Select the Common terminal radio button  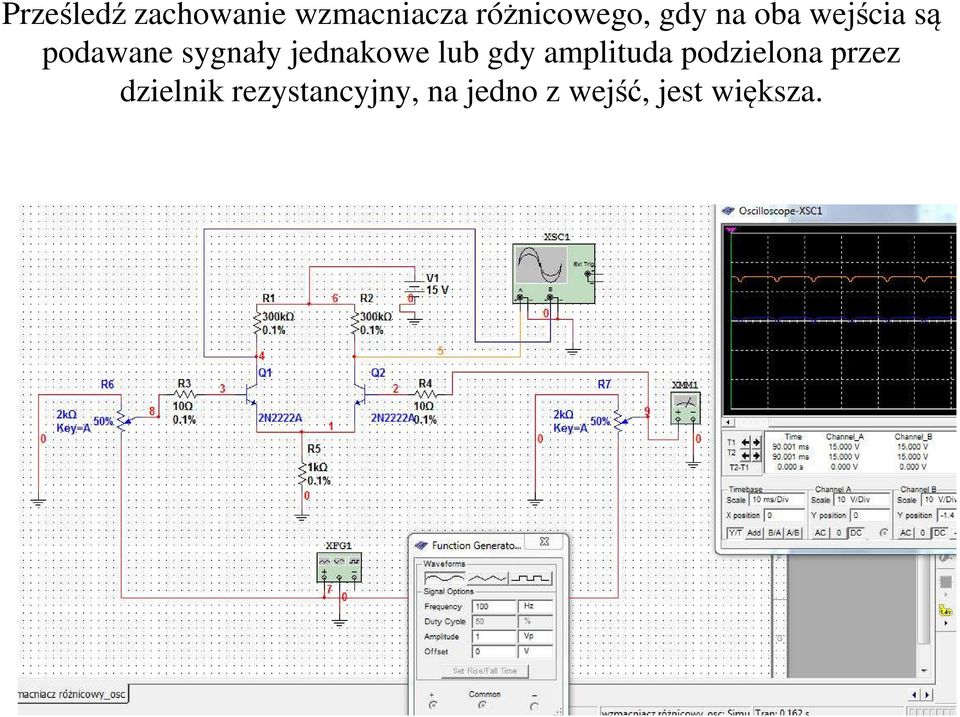click(x=483, y=705)
